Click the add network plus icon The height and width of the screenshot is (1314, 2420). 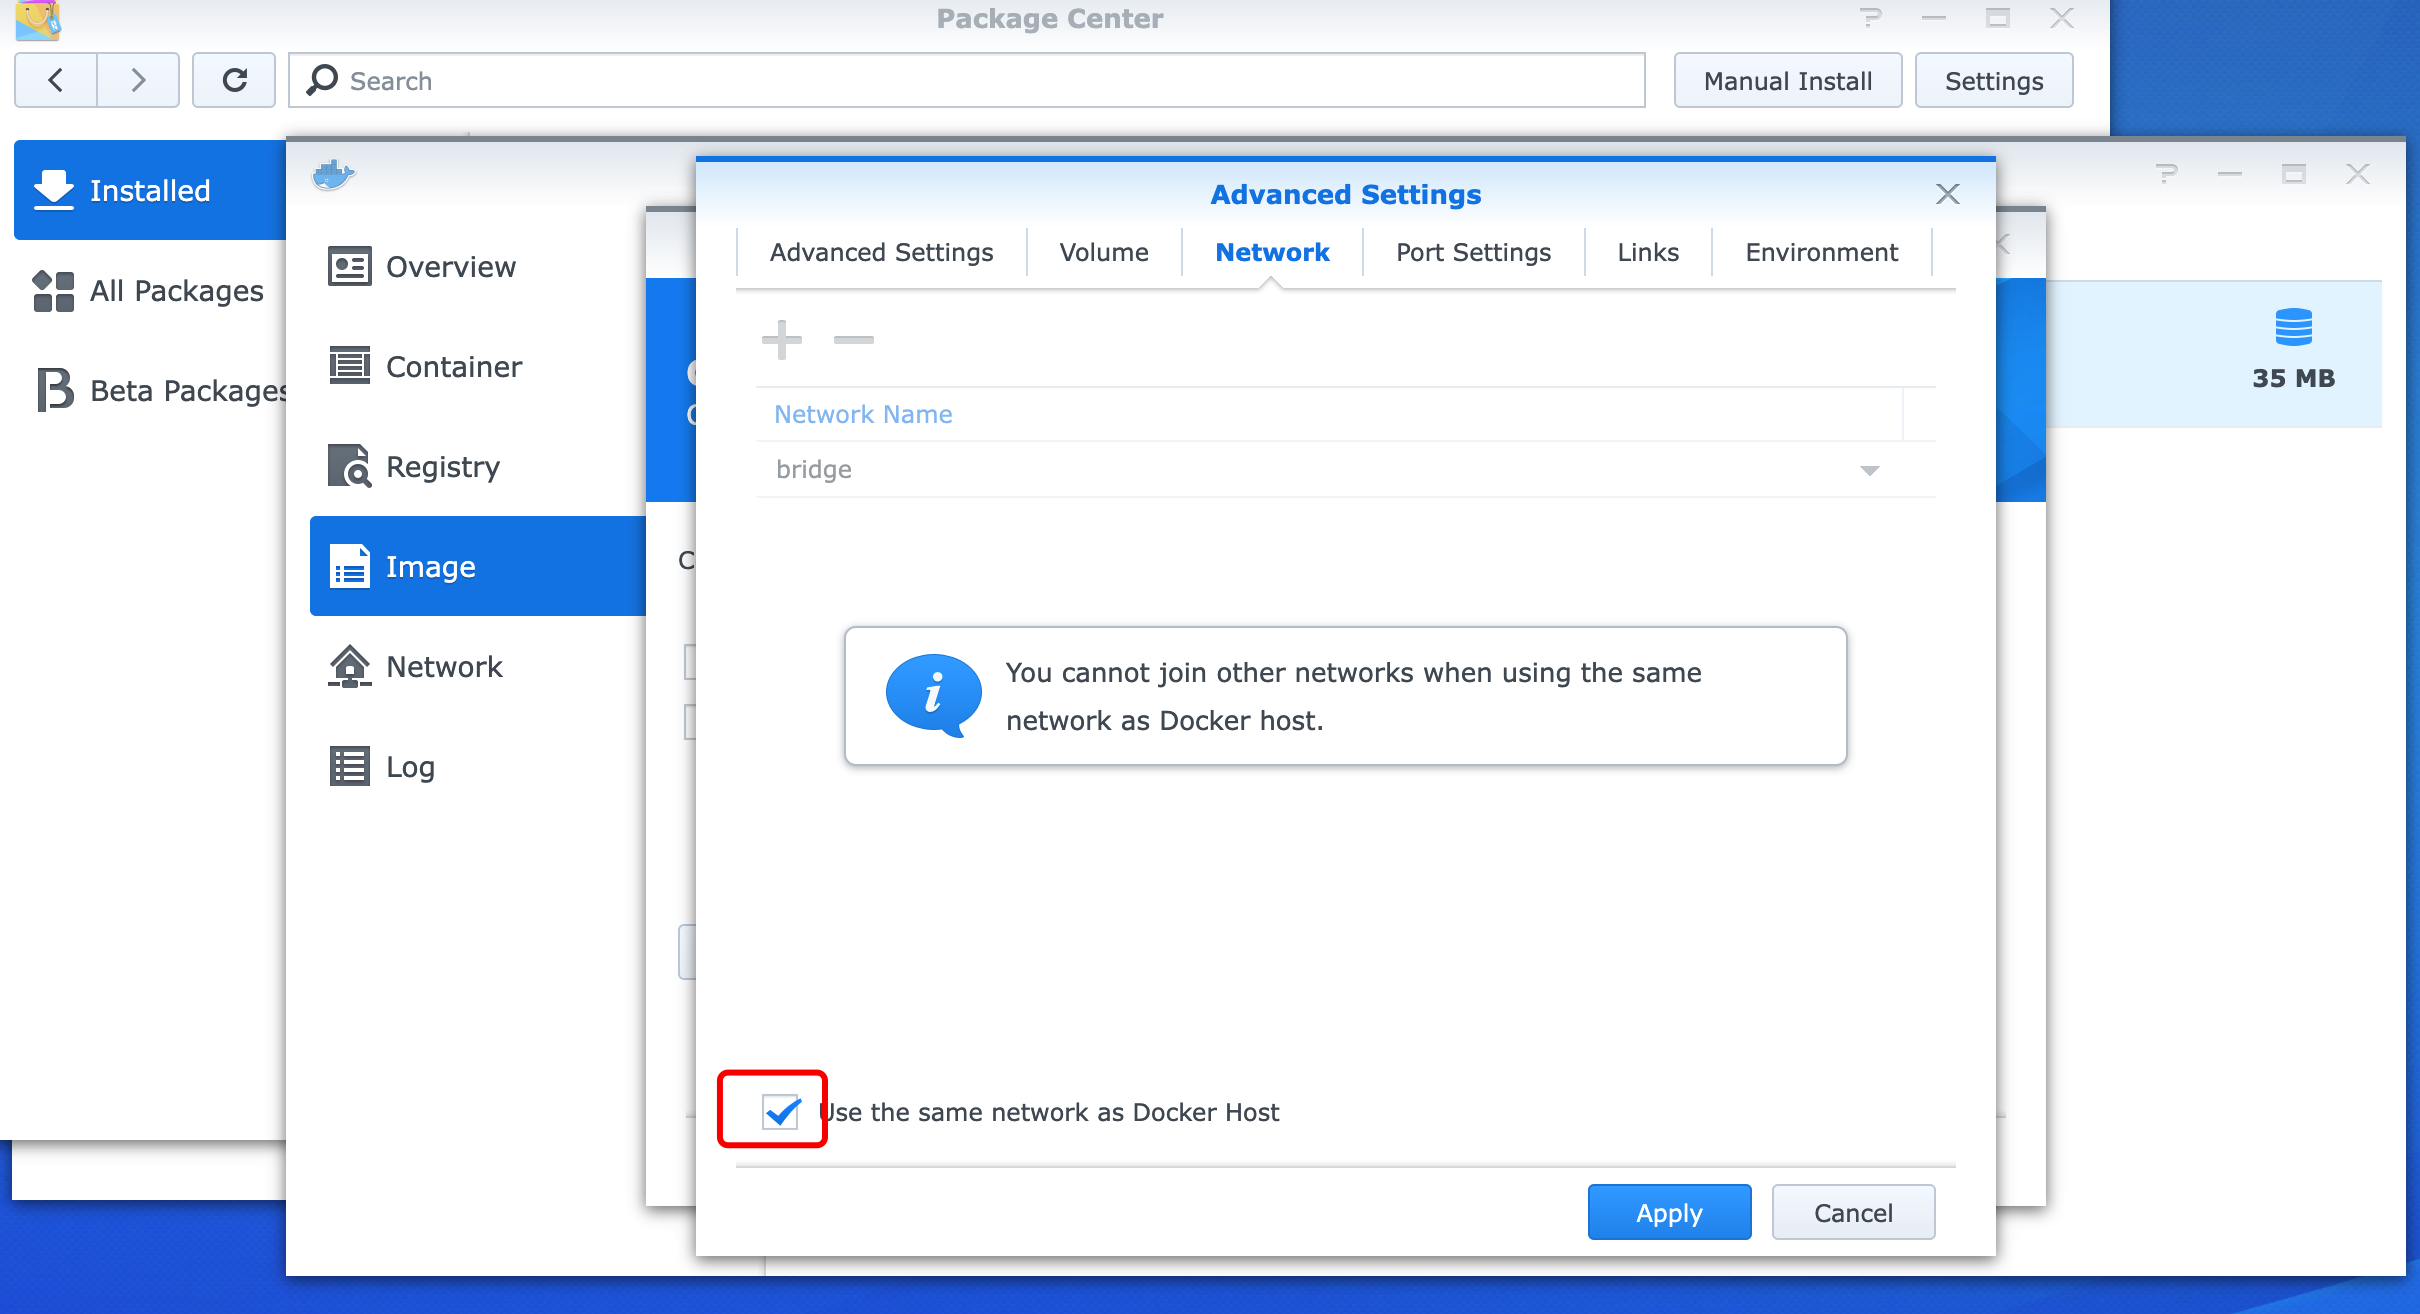(781, 340)
